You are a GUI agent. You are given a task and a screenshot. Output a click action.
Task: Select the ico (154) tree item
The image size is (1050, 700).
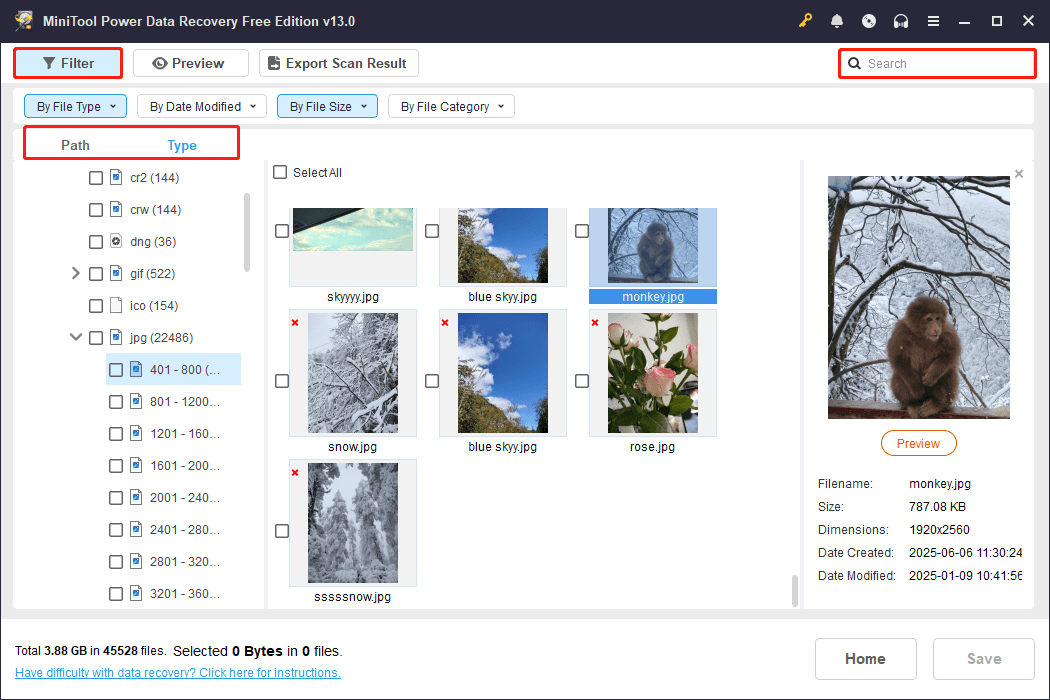(x=154, y=305)
